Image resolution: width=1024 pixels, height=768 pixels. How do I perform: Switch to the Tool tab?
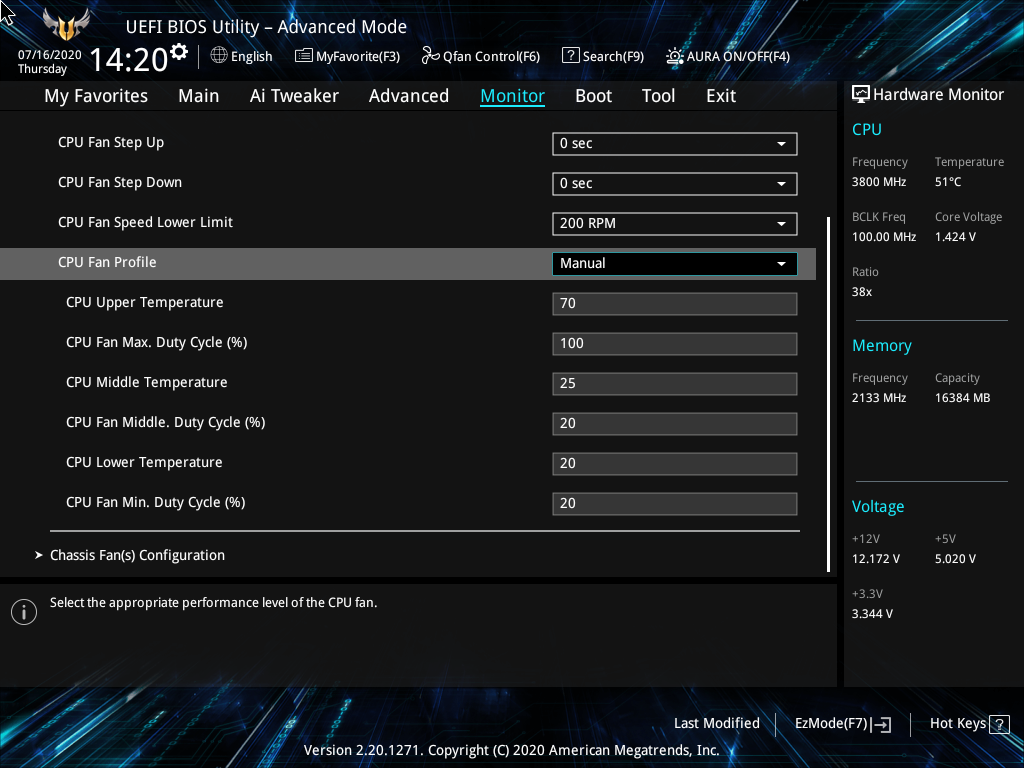click(658, 96)
